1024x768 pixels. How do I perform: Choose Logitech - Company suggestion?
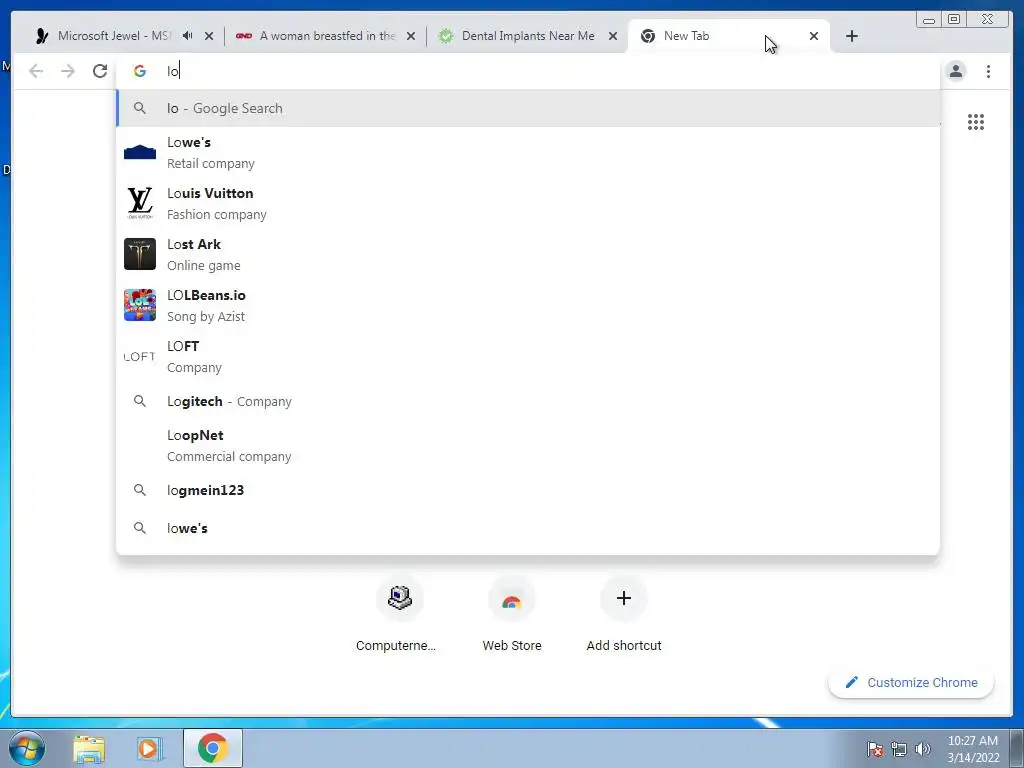click(528, 401)
